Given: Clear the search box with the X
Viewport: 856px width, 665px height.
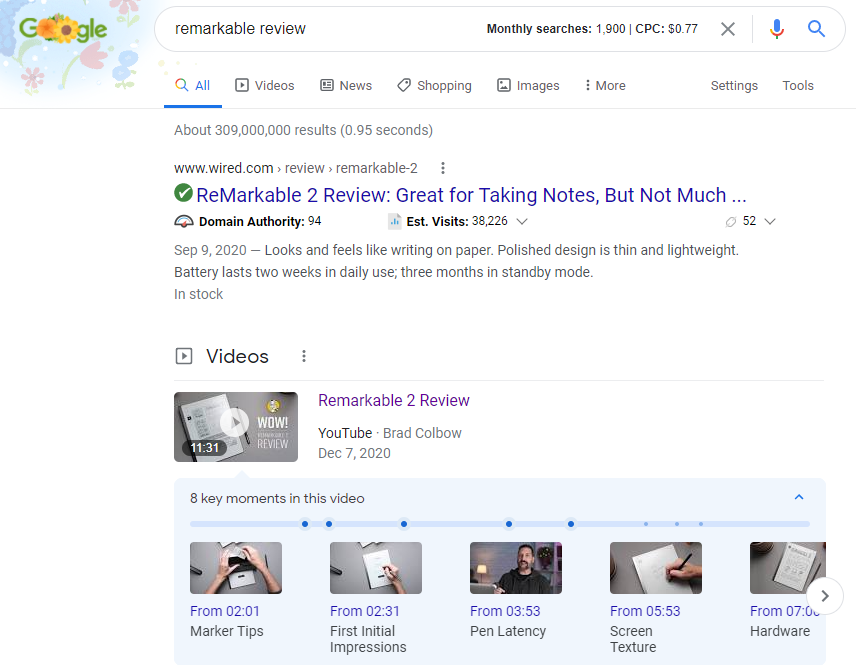Looking at the screenshot, I should pyautogui.click(x=728, y=29).
